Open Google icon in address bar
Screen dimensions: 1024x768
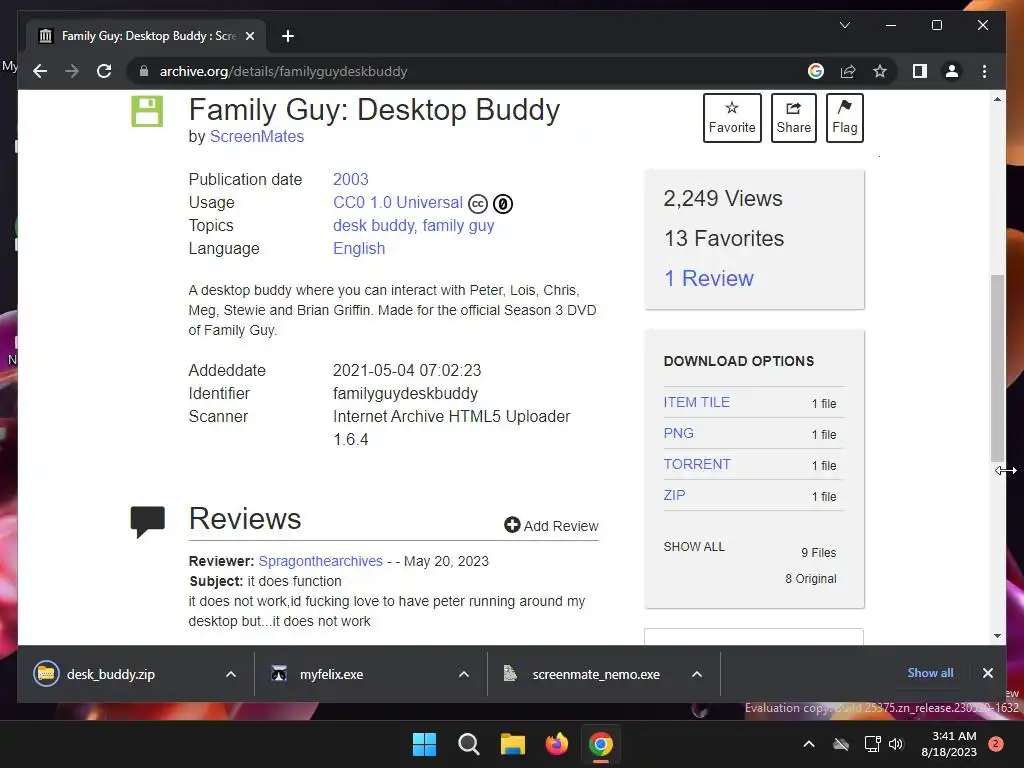coord(816,71)
